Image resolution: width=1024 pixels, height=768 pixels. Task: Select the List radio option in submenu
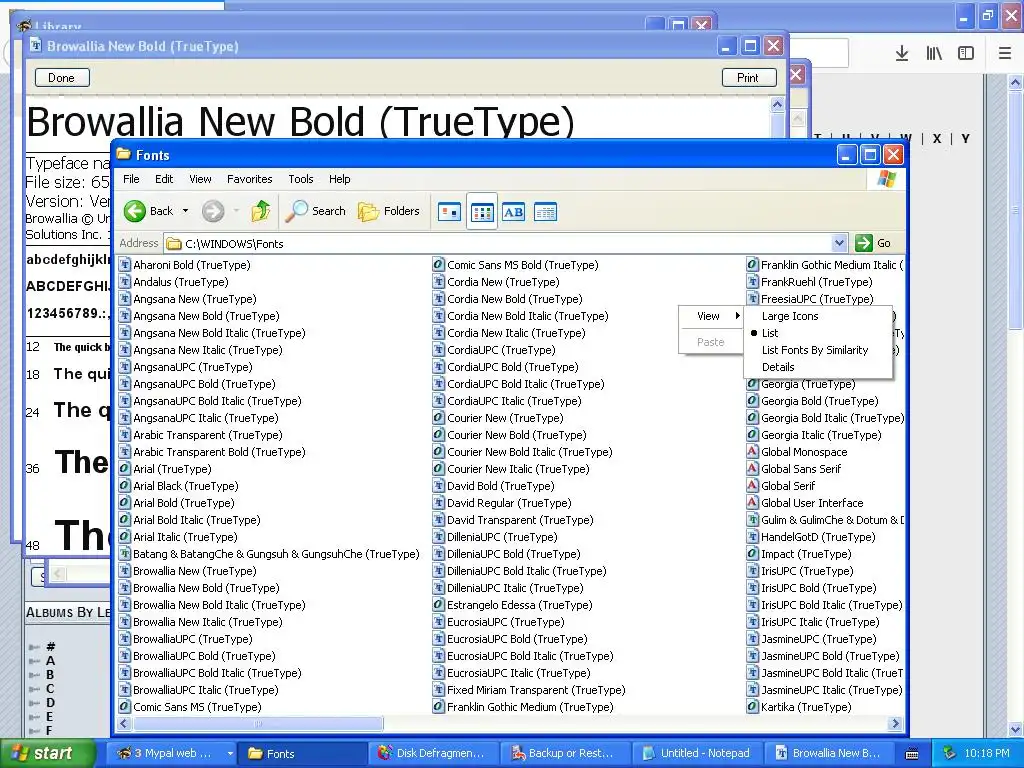(818, 333)
